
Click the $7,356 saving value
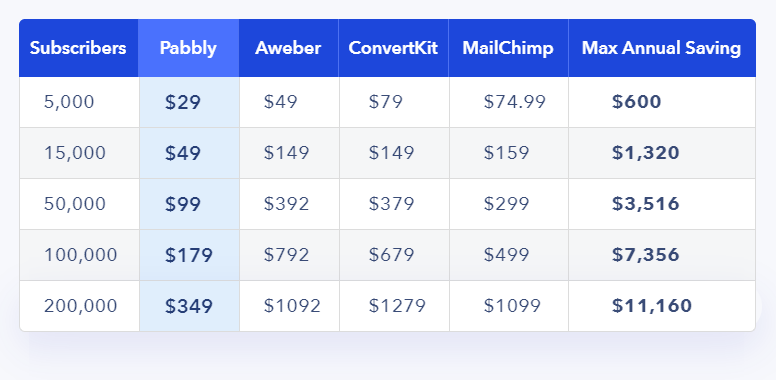point(645,255)
